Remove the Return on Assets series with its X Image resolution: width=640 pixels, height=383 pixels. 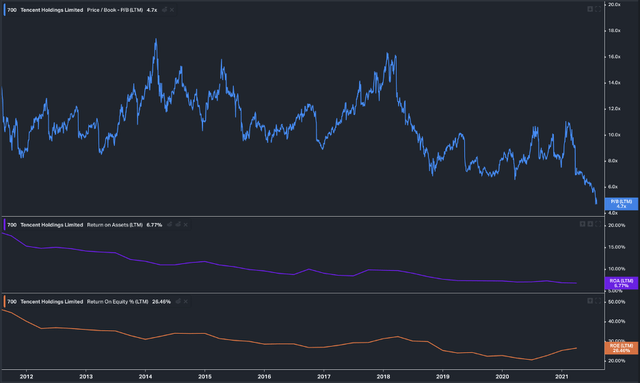[x=186, y=225]
